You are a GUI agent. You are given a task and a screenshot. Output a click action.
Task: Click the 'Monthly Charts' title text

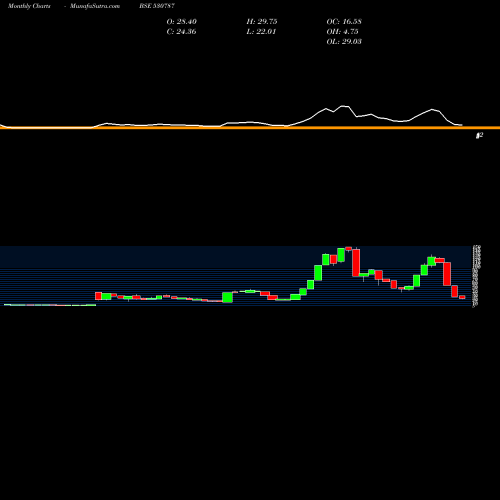(x=29, y=6)
